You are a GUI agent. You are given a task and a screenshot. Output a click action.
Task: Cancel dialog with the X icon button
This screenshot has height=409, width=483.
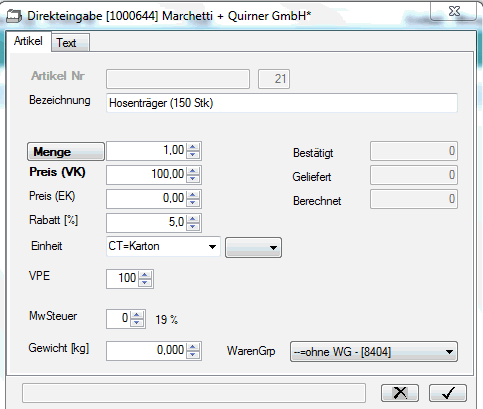(400, 393)
